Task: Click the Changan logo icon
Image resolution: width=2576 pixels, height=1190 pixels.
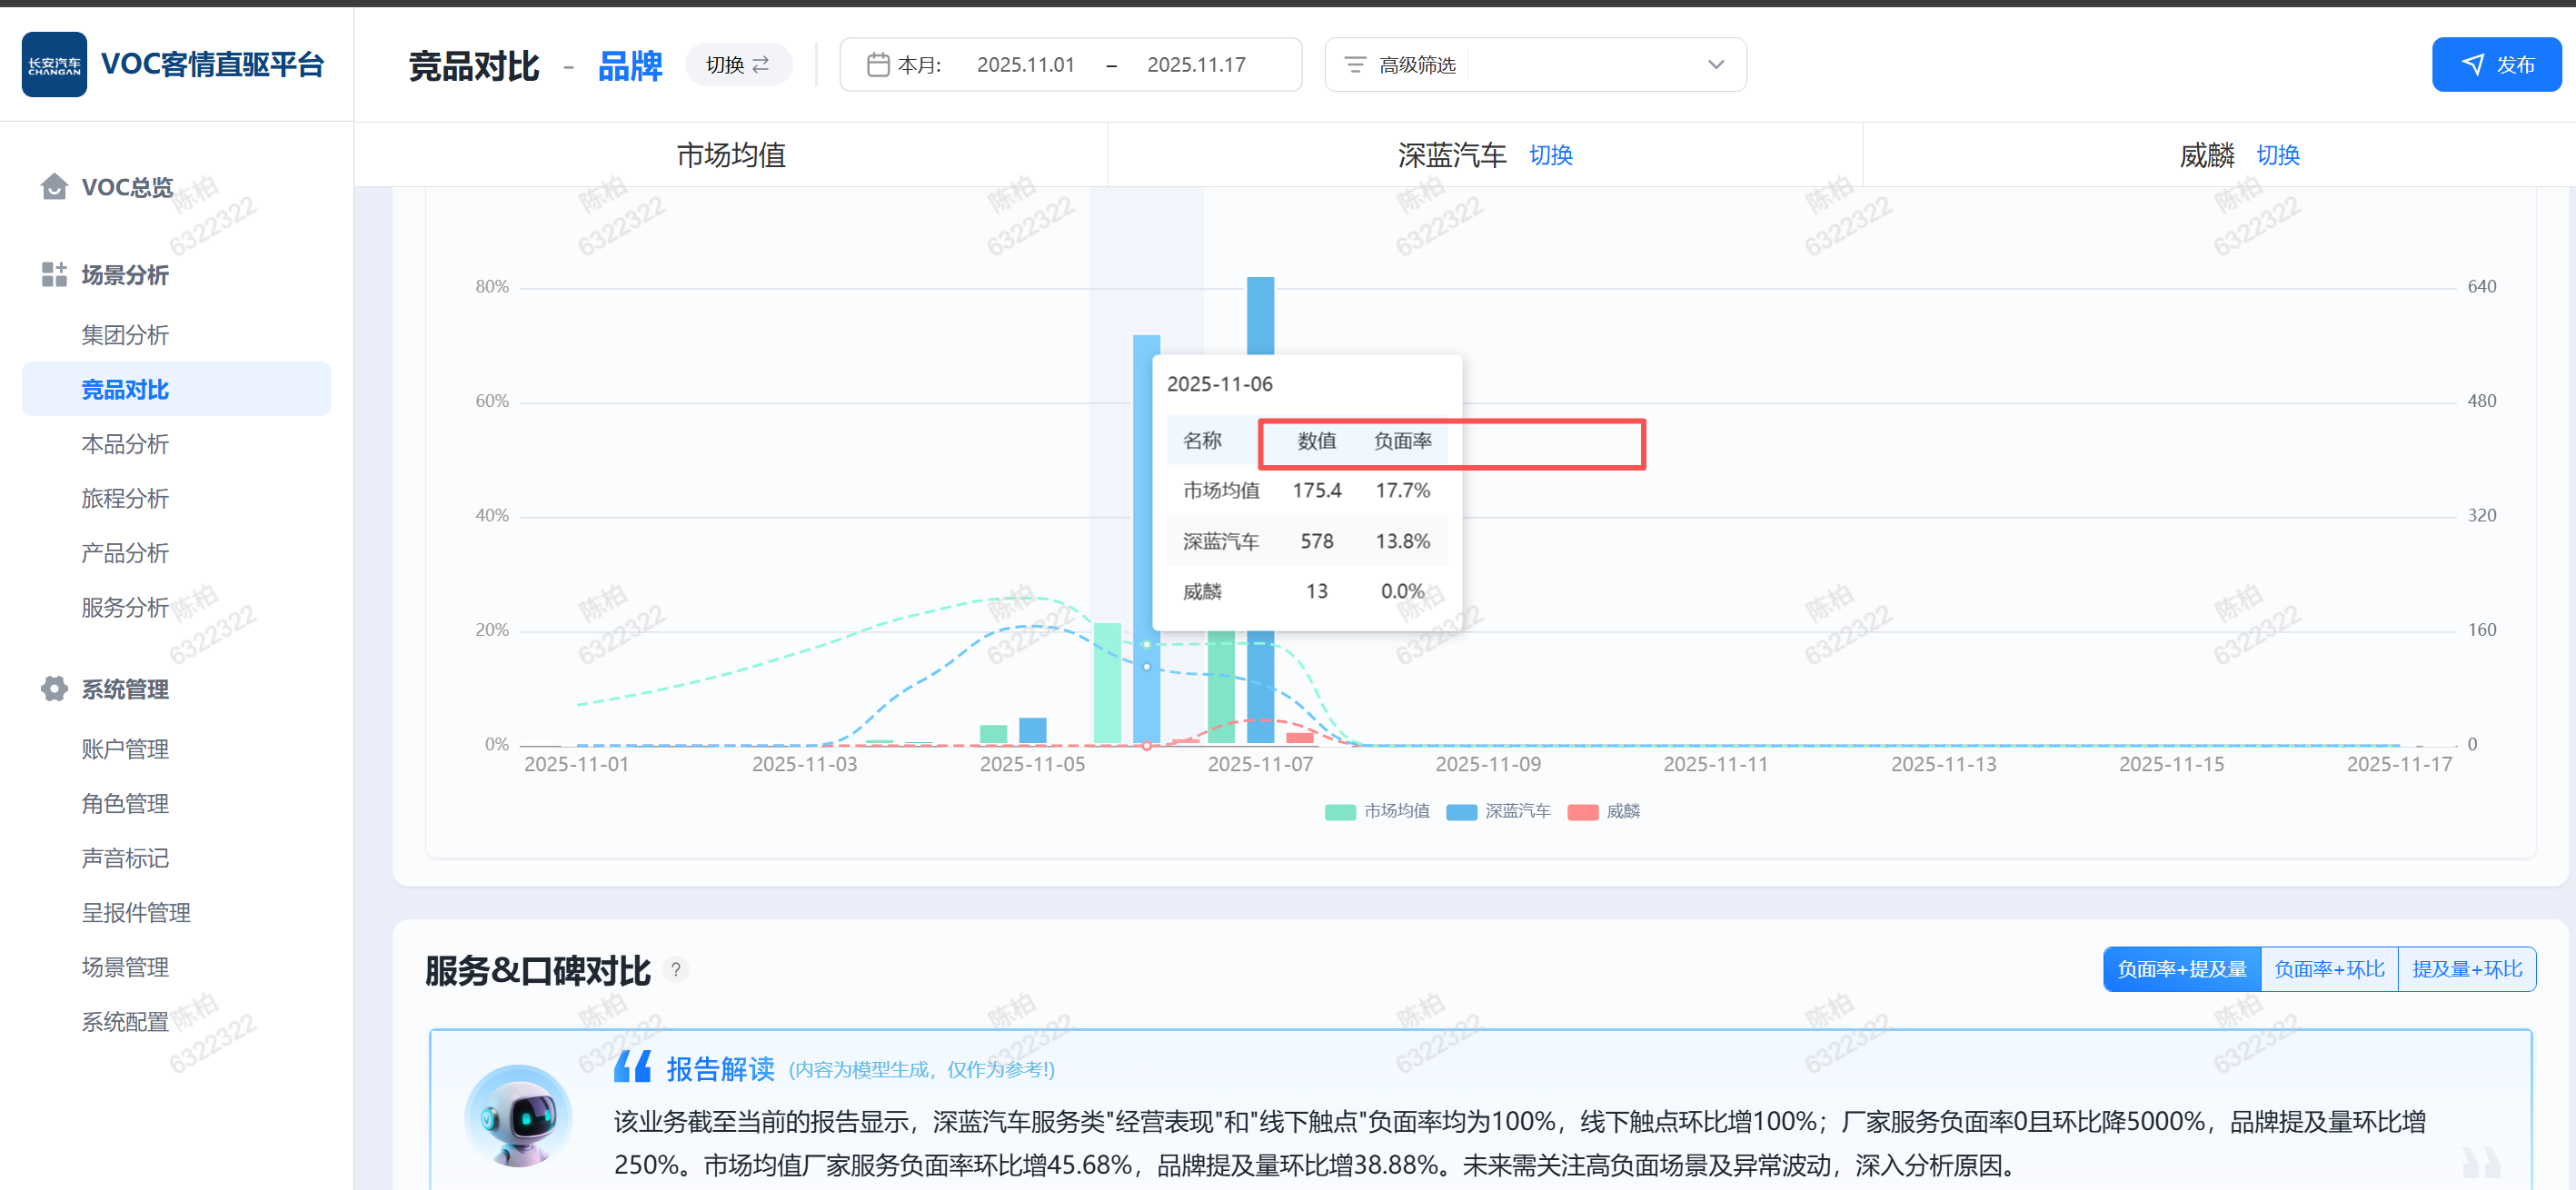Action: pyautogui.click(x=54, y=65)
